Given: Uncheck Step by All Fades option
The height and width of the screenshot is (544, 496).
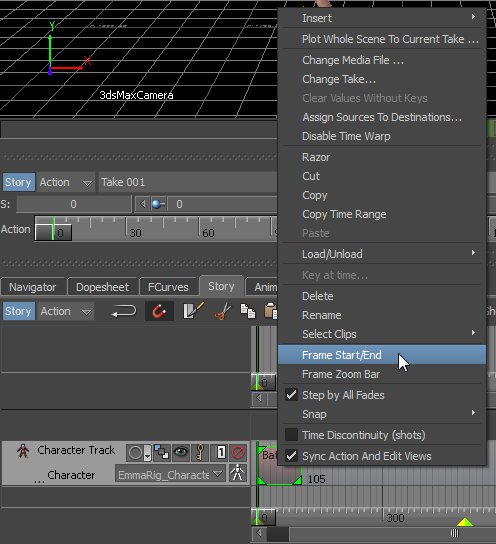Looking at the screenshot, I should tap(291, 395).
